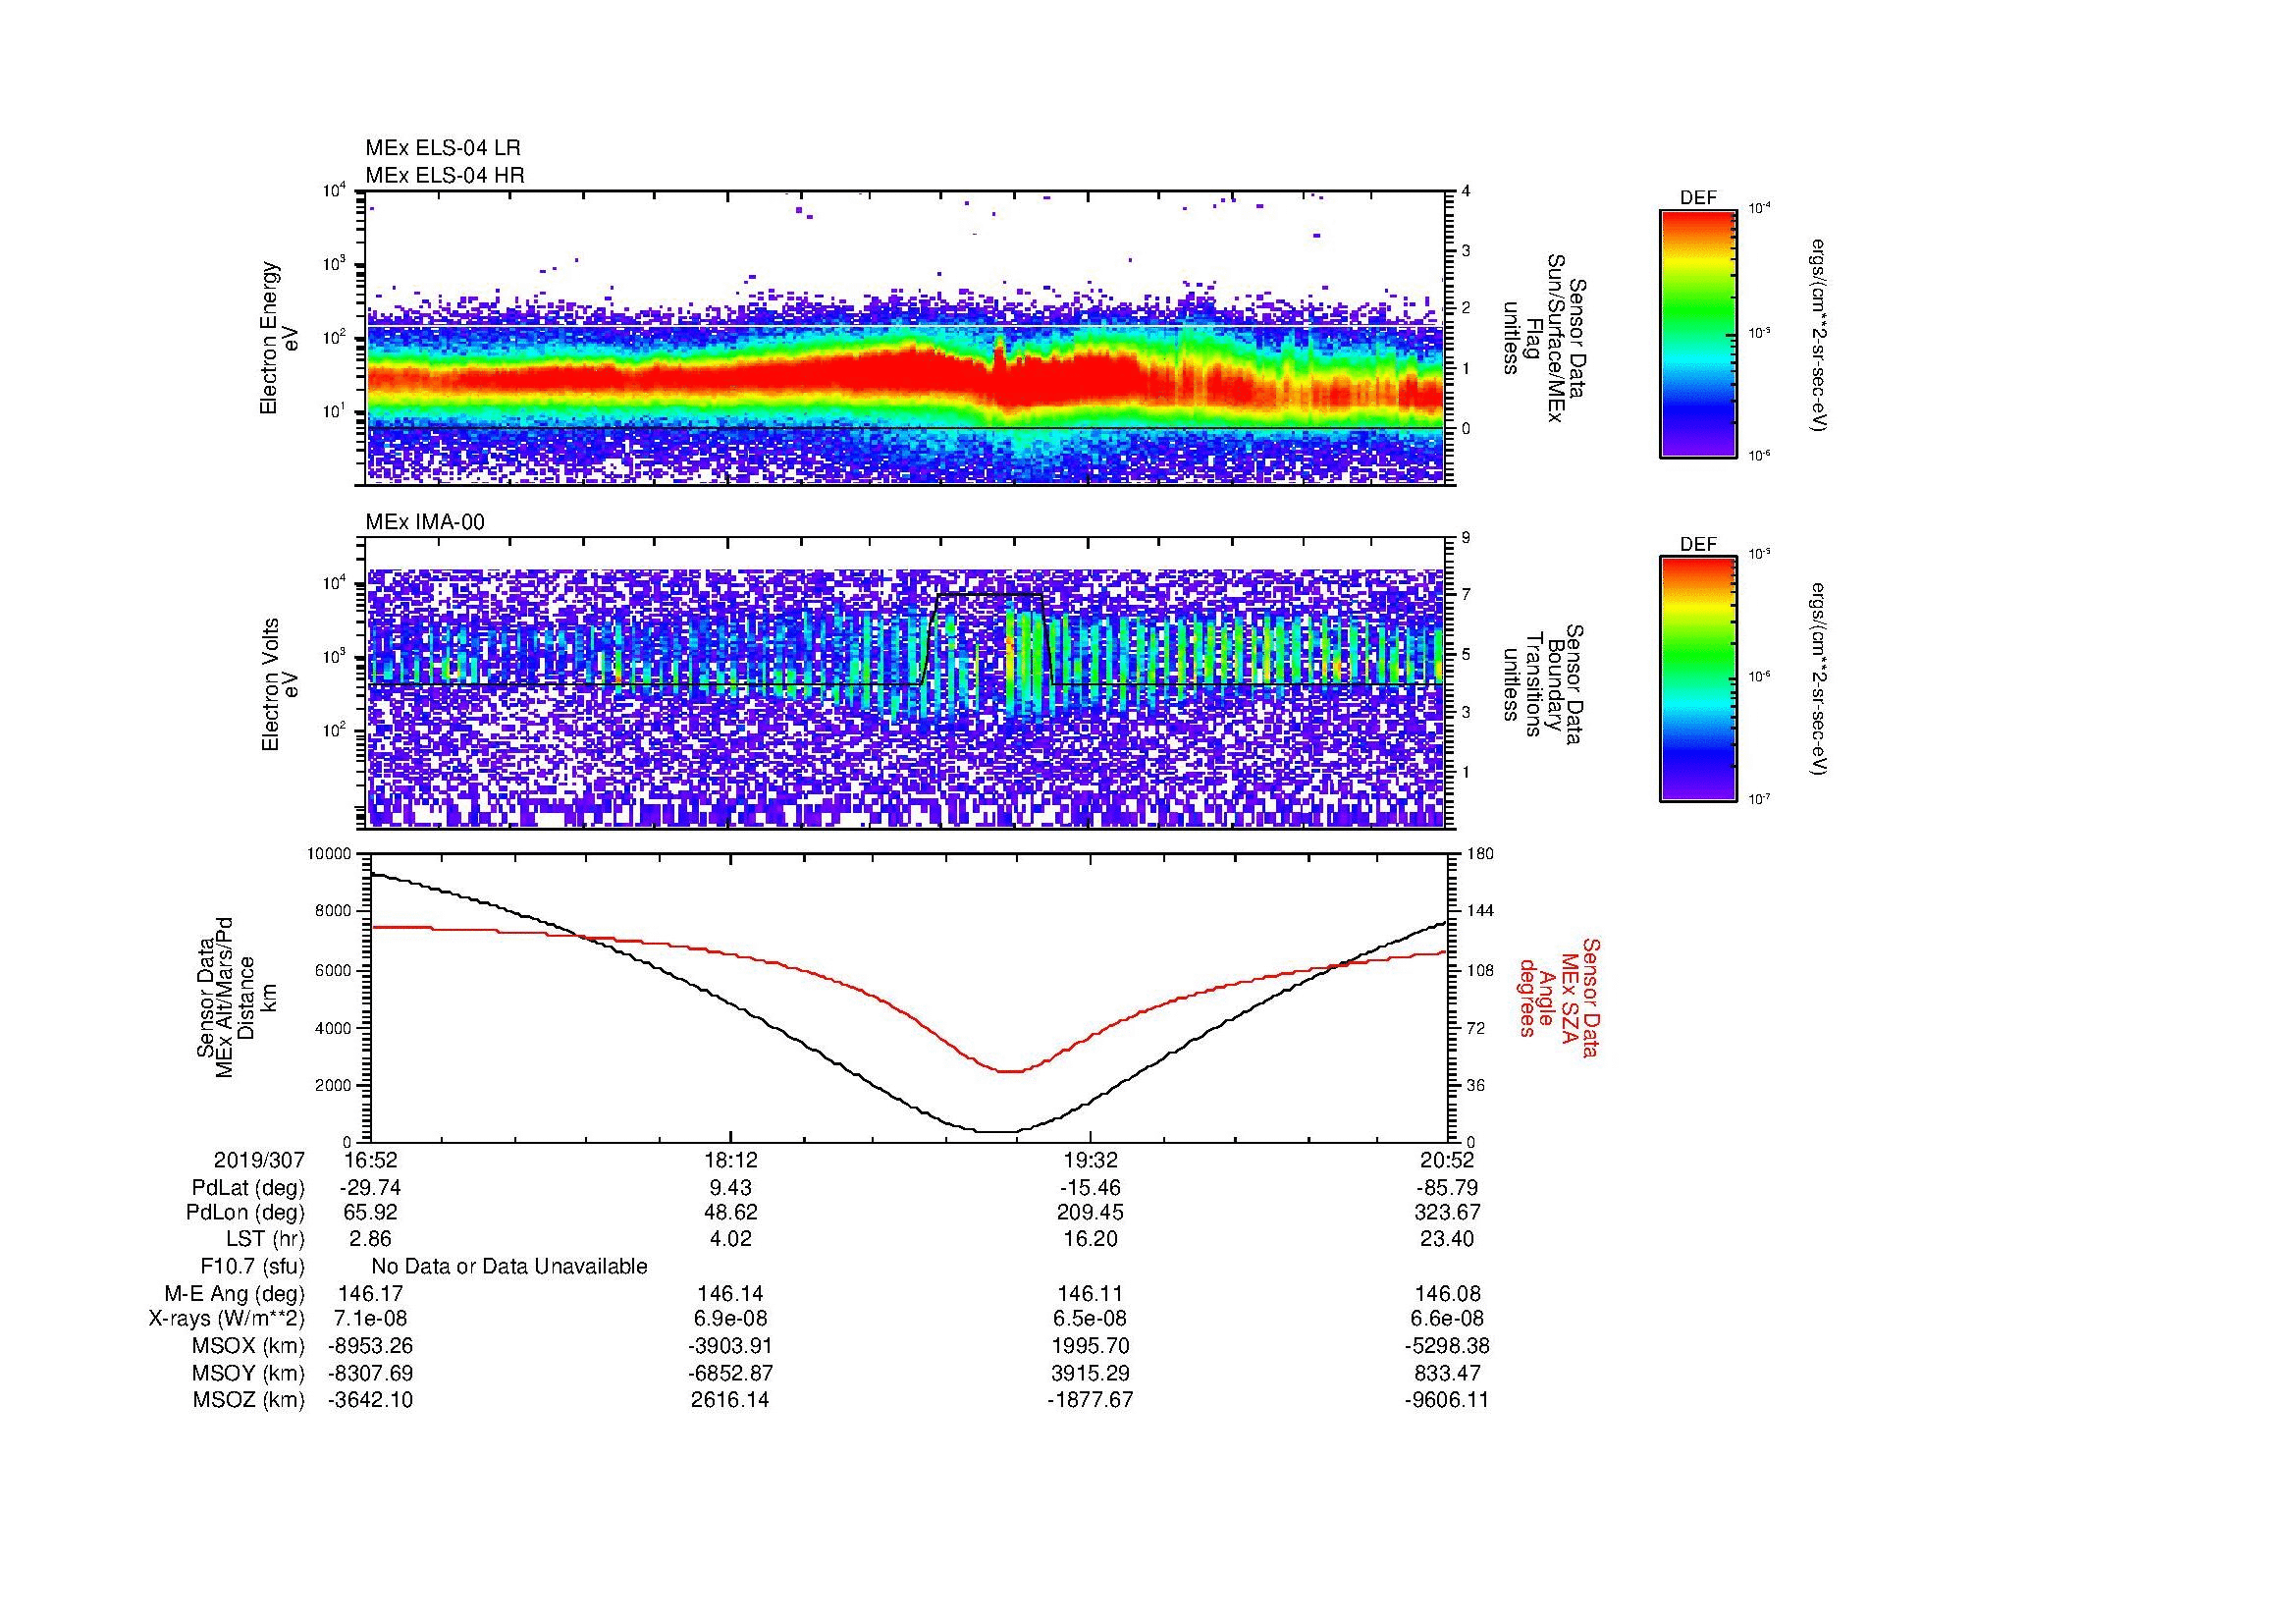Click the lower DEF color bar
Screen dimensions: 2296x1623
point(1698,679)
